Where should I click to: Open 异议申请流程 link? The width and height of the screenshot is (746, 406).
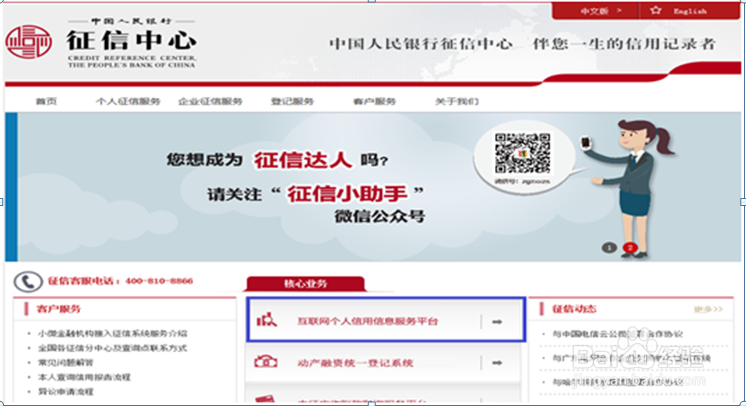66,392
